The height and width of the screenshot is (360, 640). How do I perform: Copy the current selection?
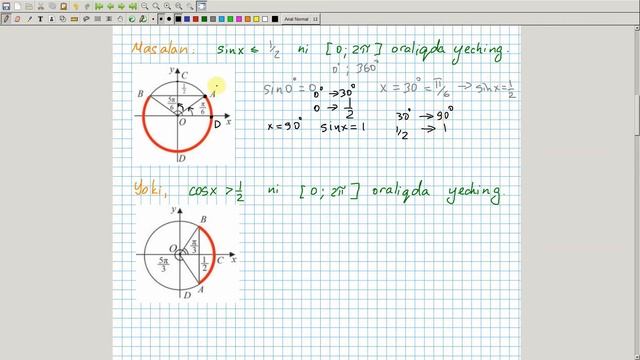pos(52,7)
